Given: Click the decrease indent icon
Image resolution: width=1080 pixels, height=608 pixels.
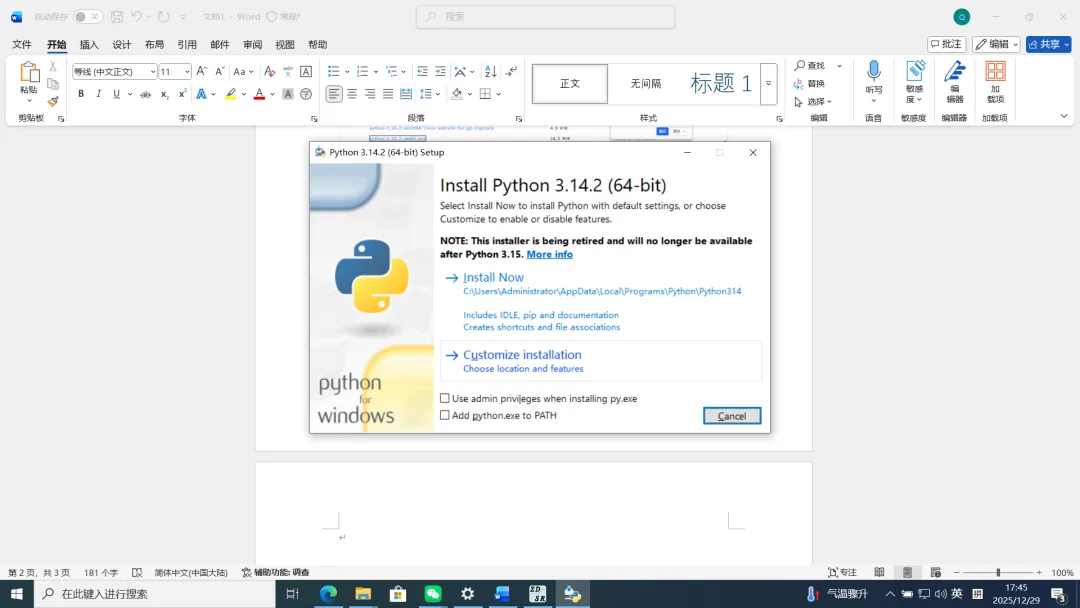Looking at the screenshot, I should tap(422, 71).
